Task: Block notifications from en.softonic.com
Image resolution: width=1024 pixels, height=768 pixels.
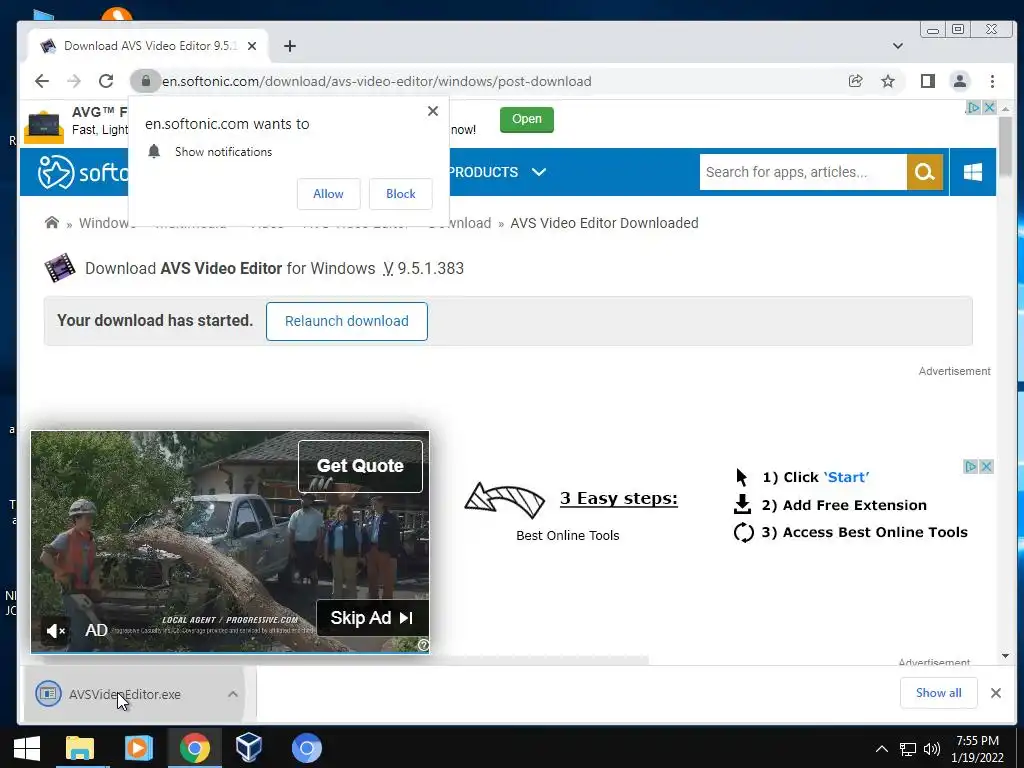Action: click(x=400, y=194)
